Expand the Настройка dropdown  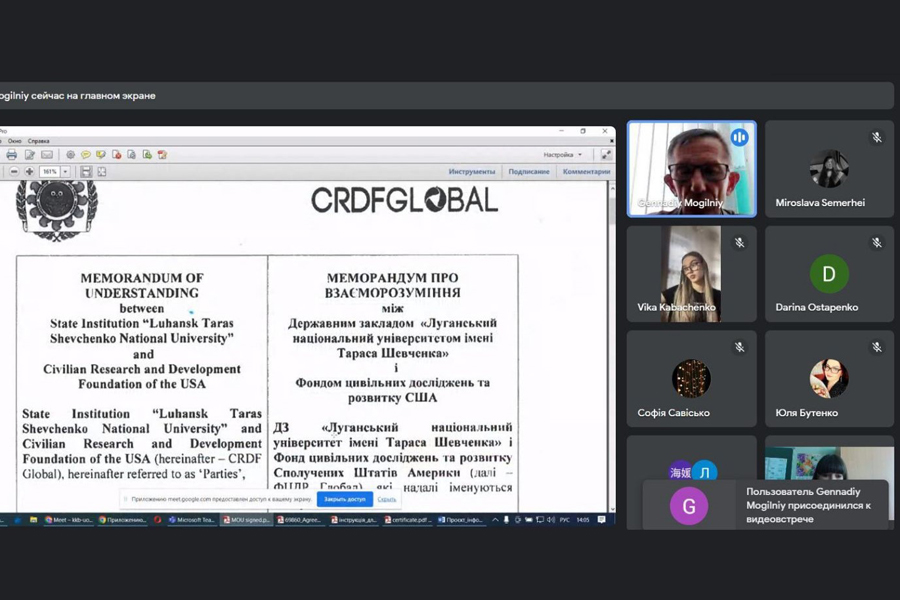580,155
